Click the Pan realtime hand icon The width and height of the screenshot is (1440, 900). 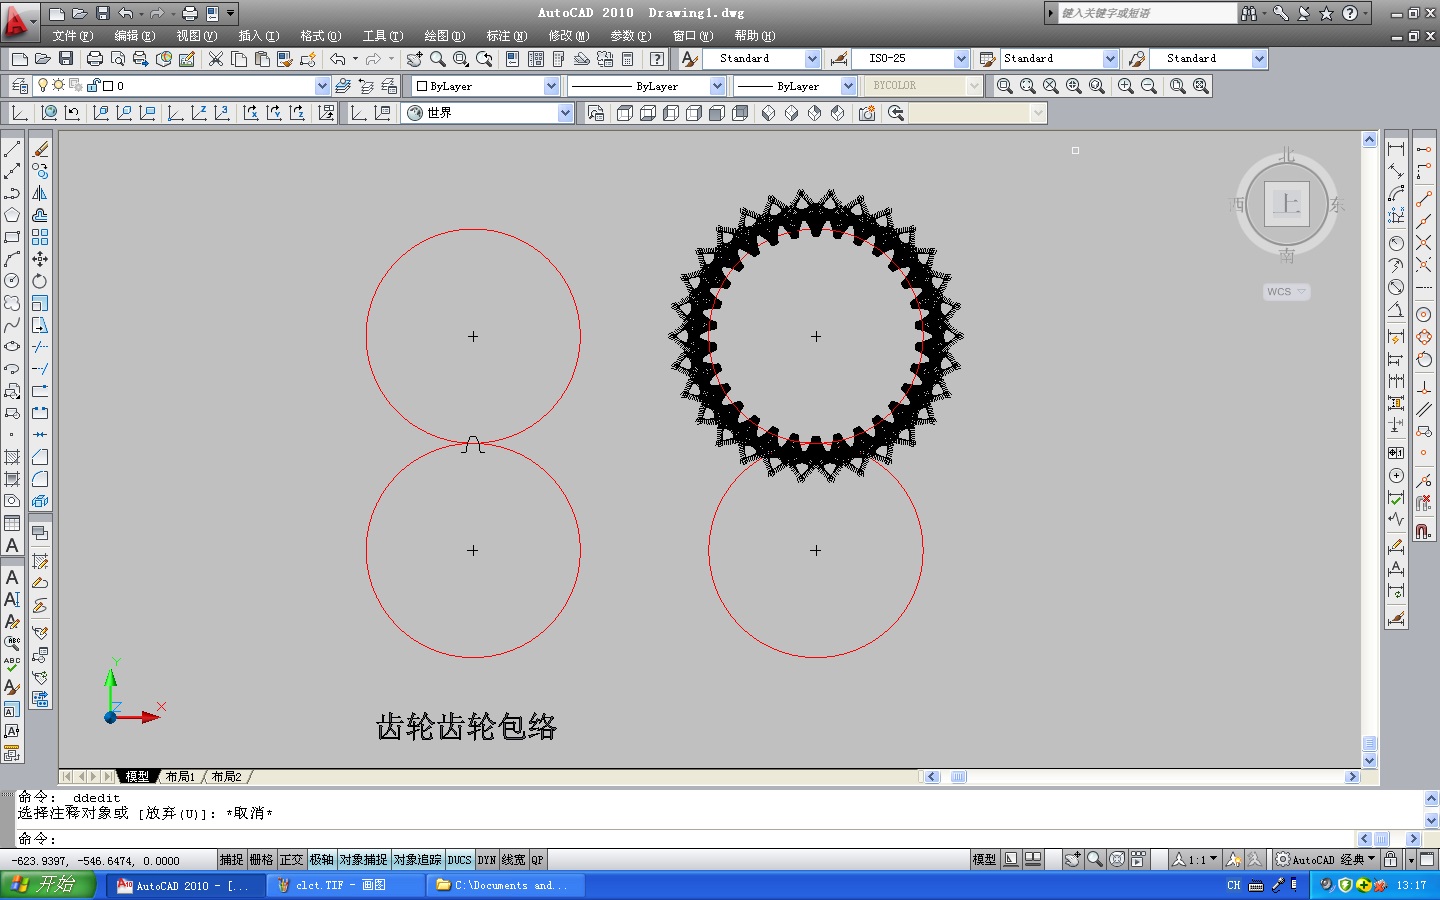coord(414,59)
